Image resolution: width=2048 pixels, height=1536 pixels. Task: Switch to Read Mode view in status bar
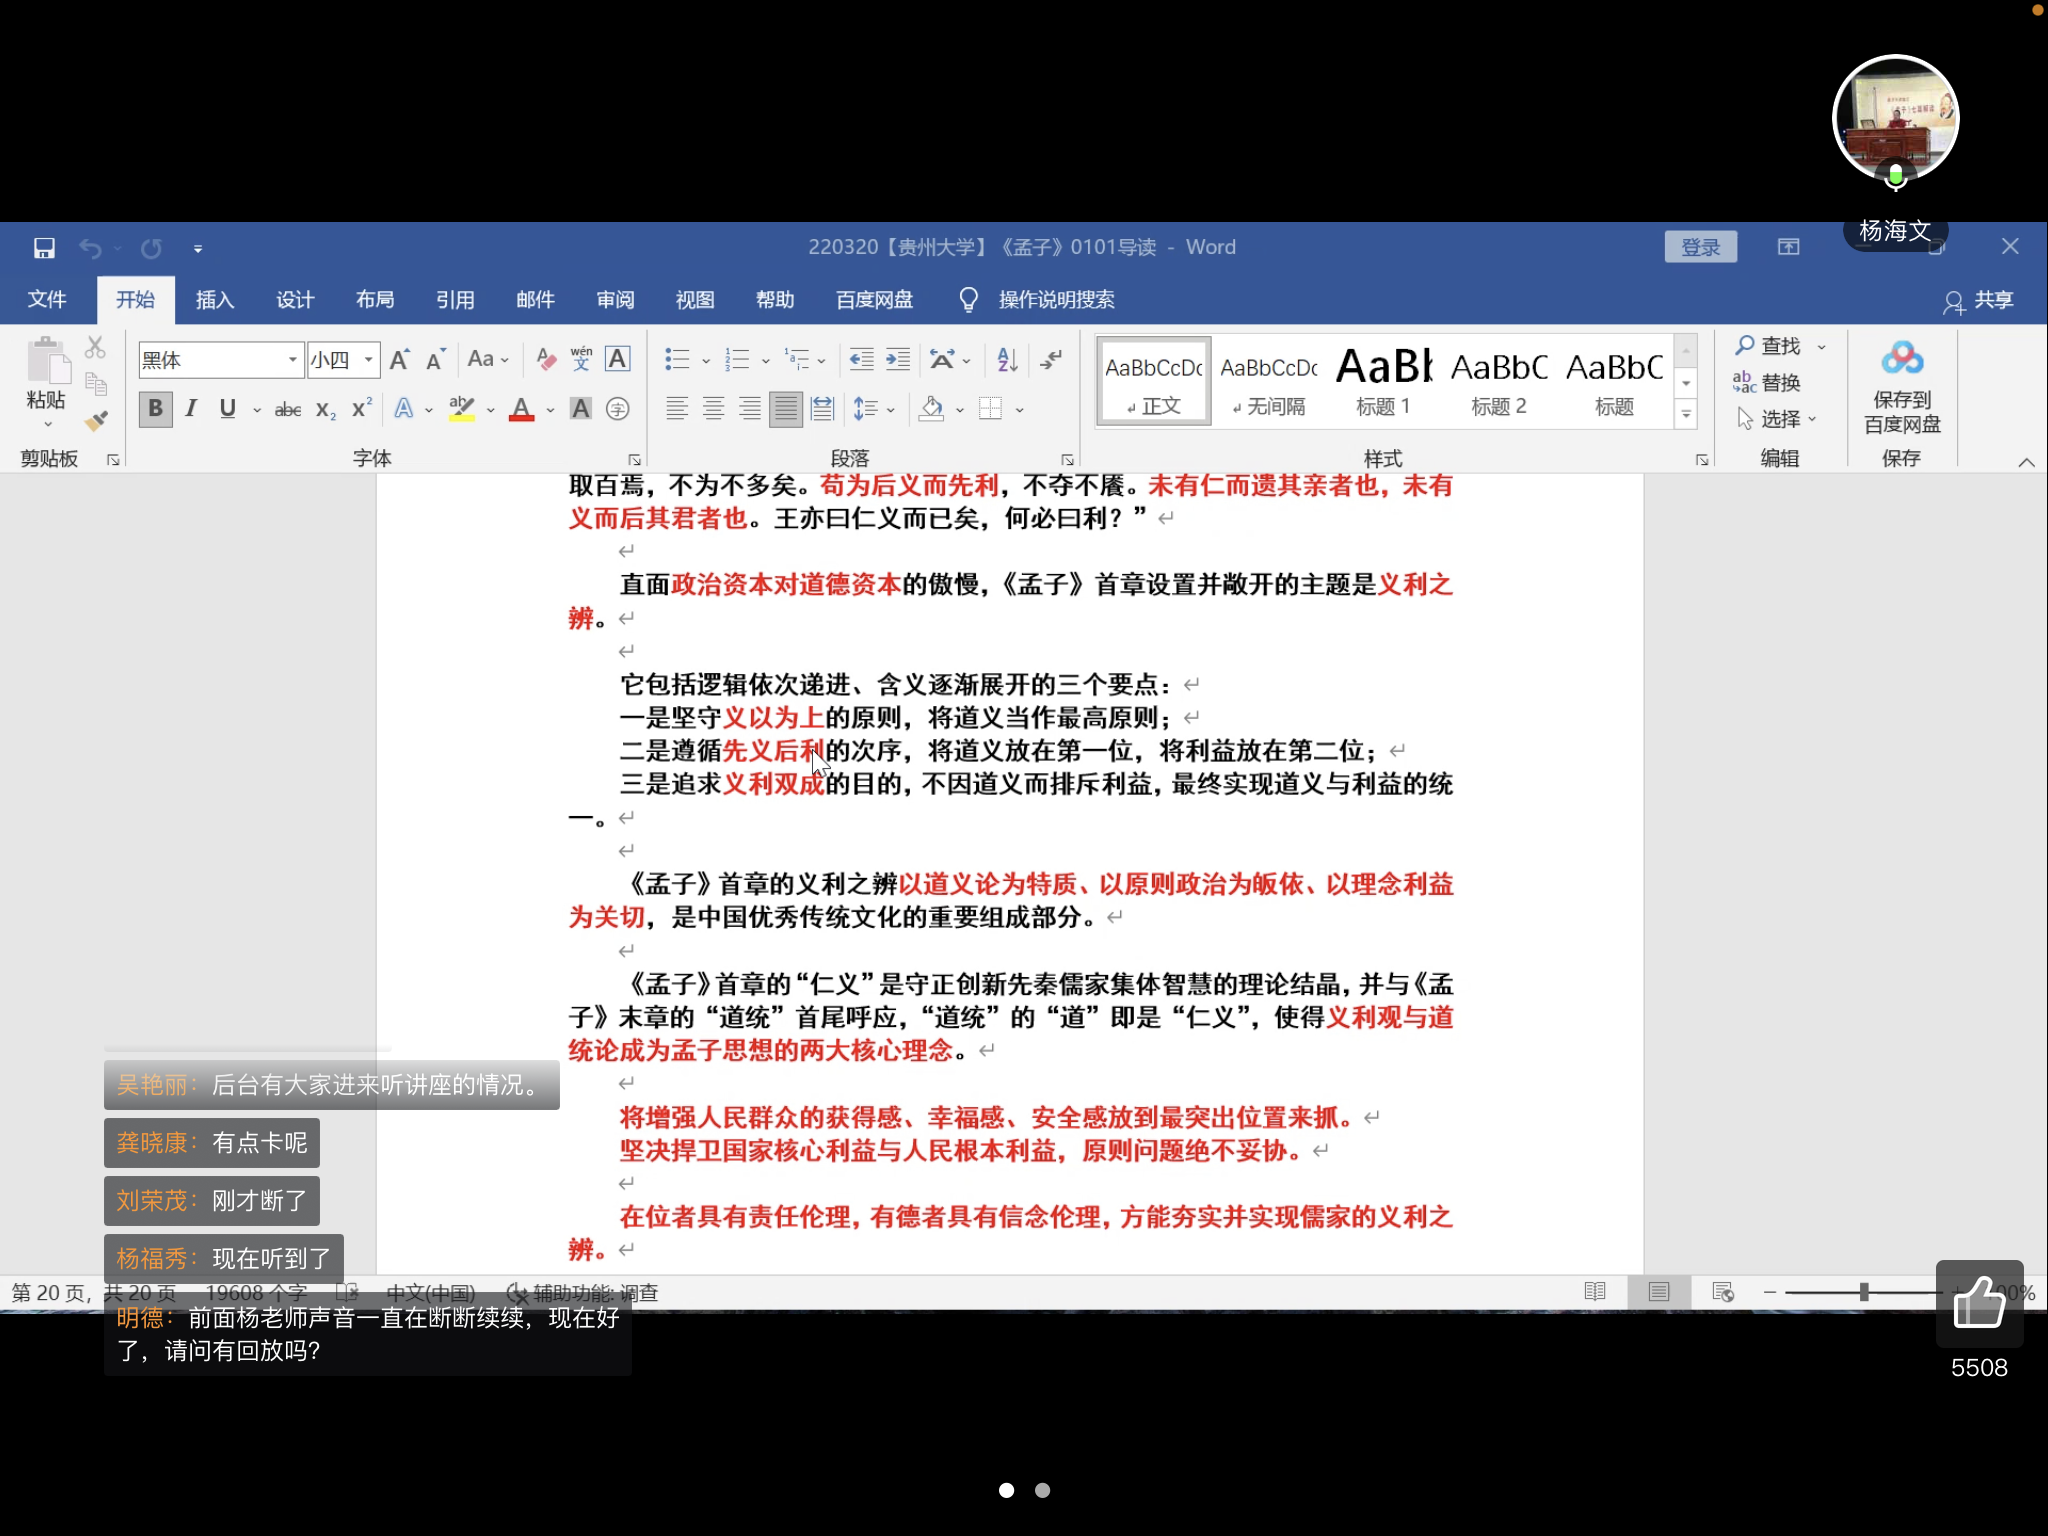pyautogui.click(x=1595, y=1292)
